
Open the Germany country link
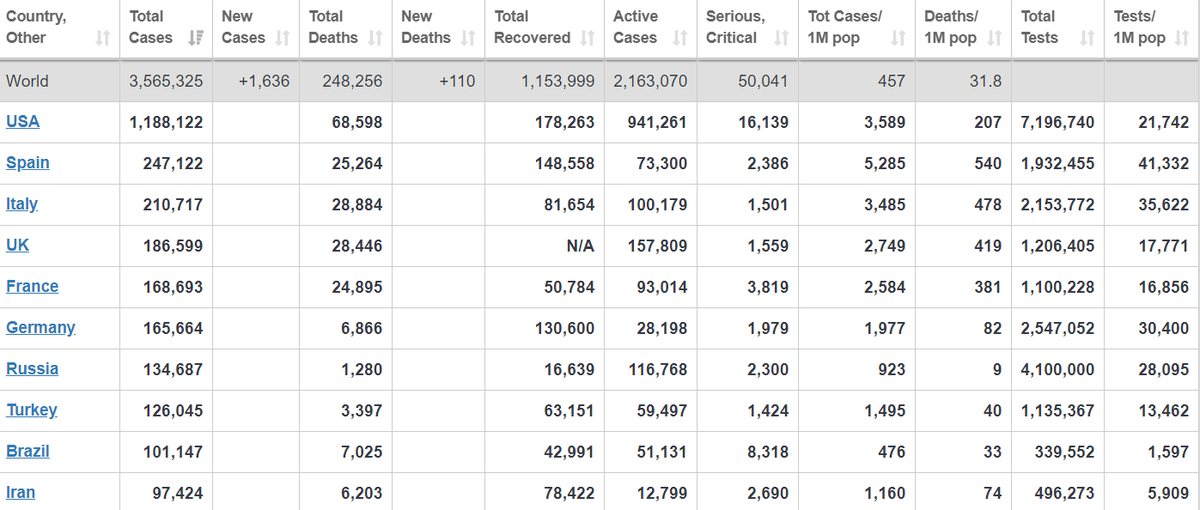[x=41, y=327]
